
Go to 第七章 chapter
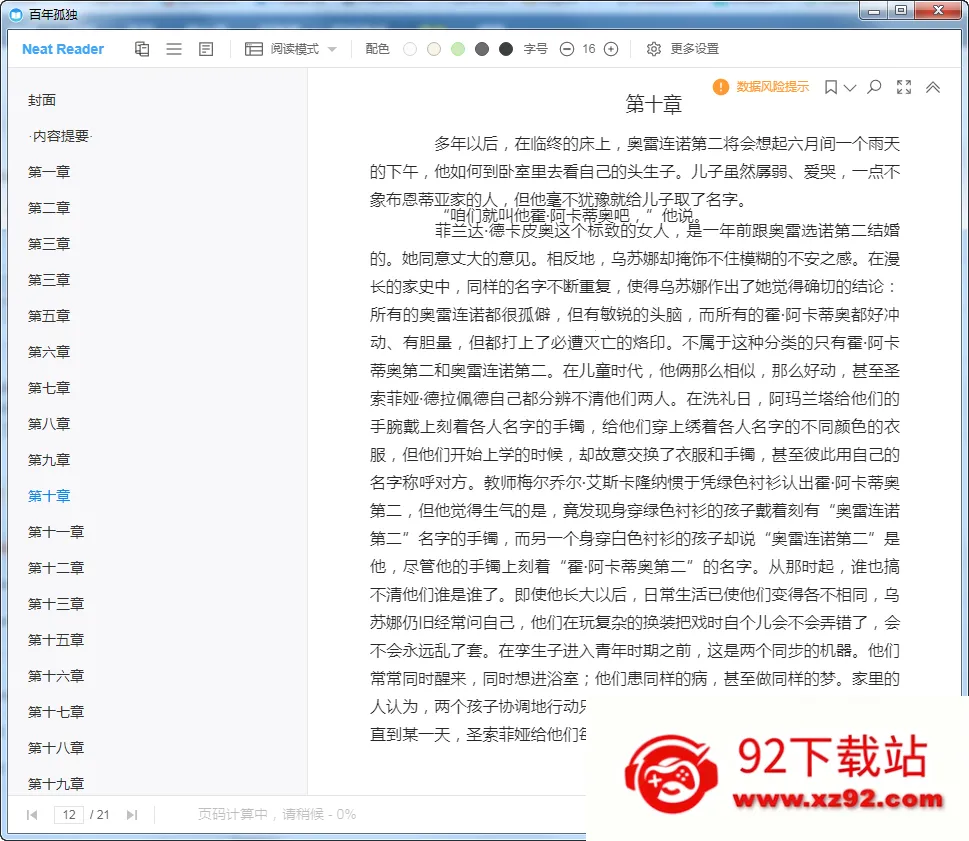(49, 387)
